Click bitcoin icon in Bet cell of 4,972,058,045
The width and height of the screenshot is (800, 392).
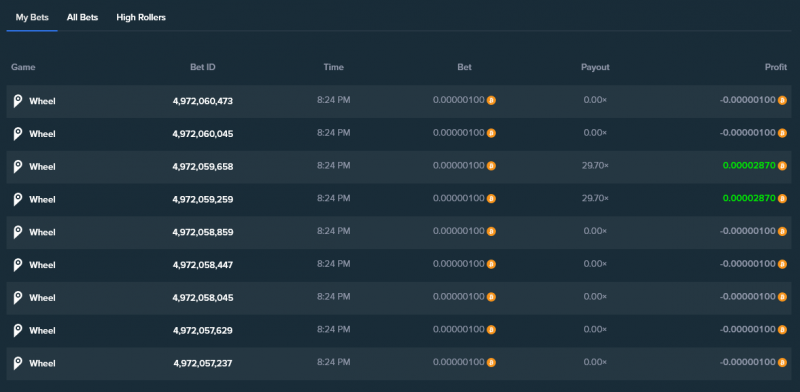(x=491, y=297)
